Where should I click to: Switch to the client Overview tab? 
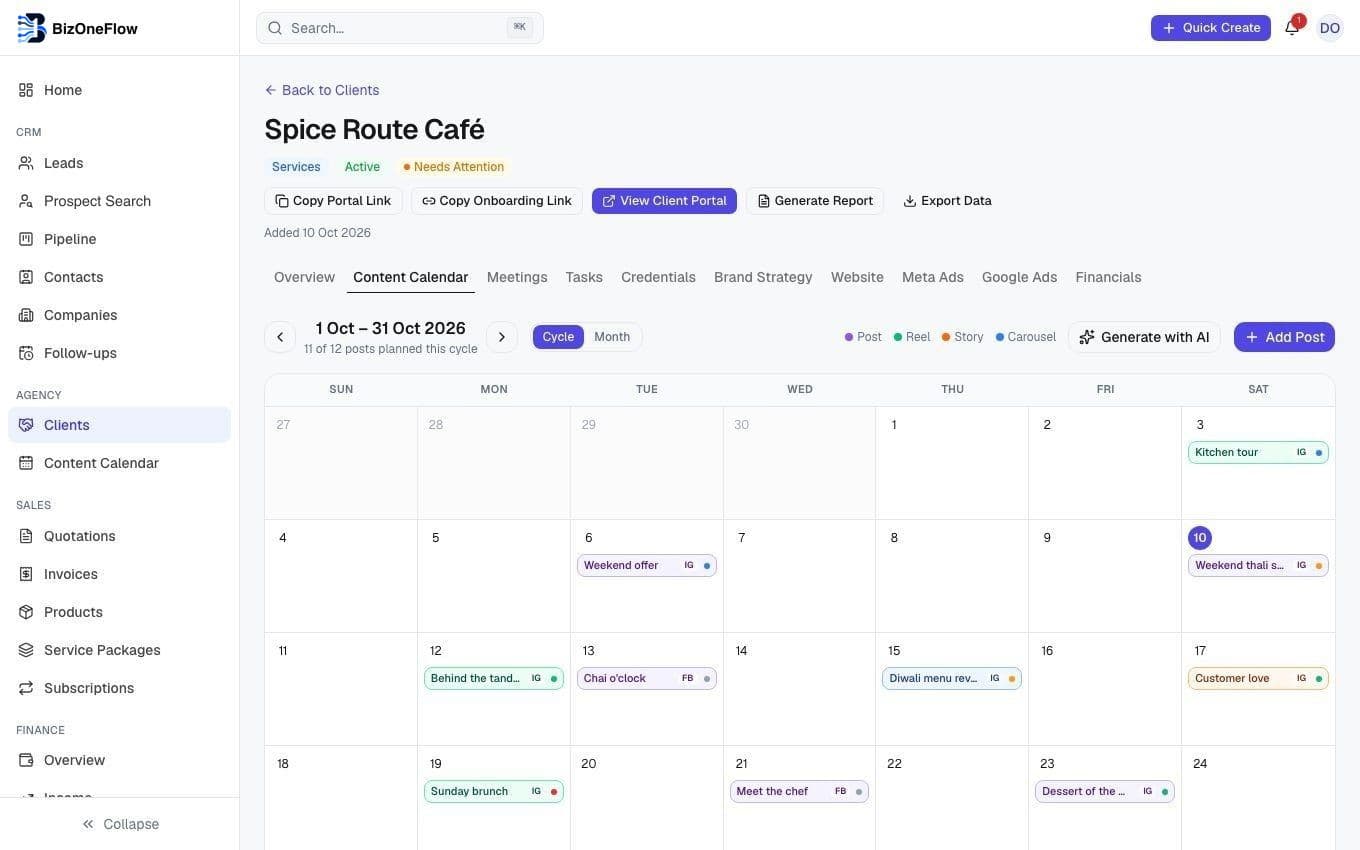[304, 277]
